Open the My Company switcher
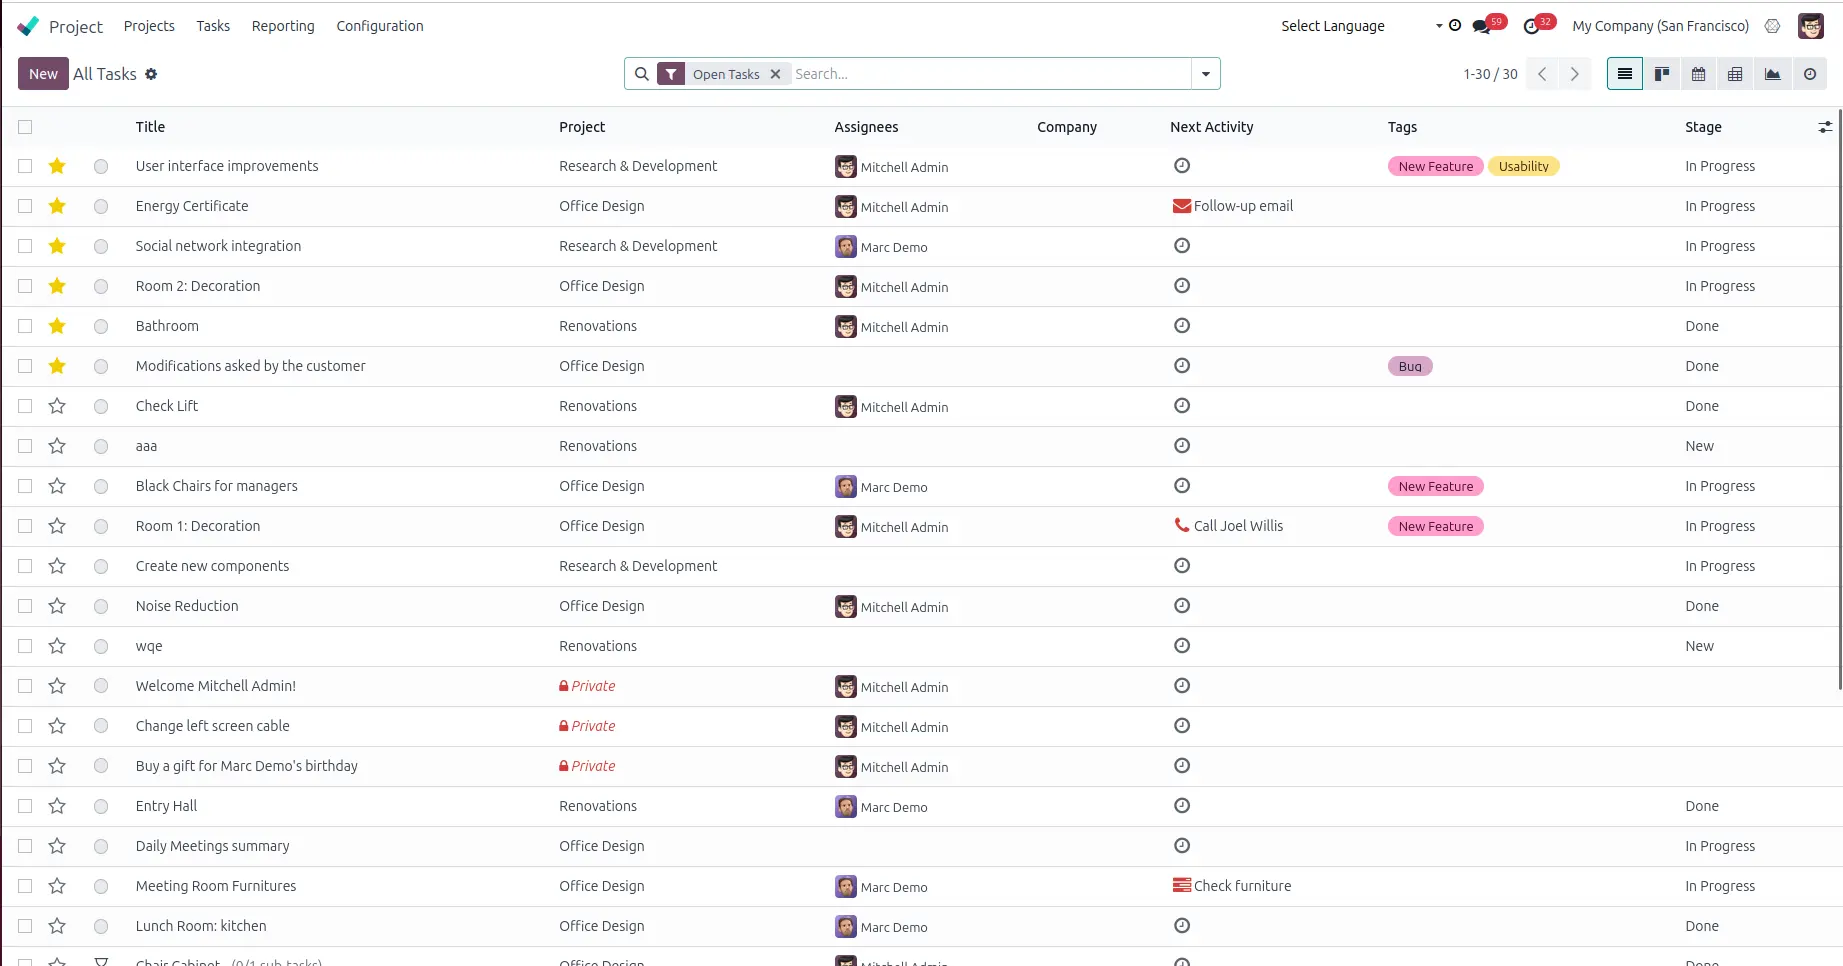 1660,26
